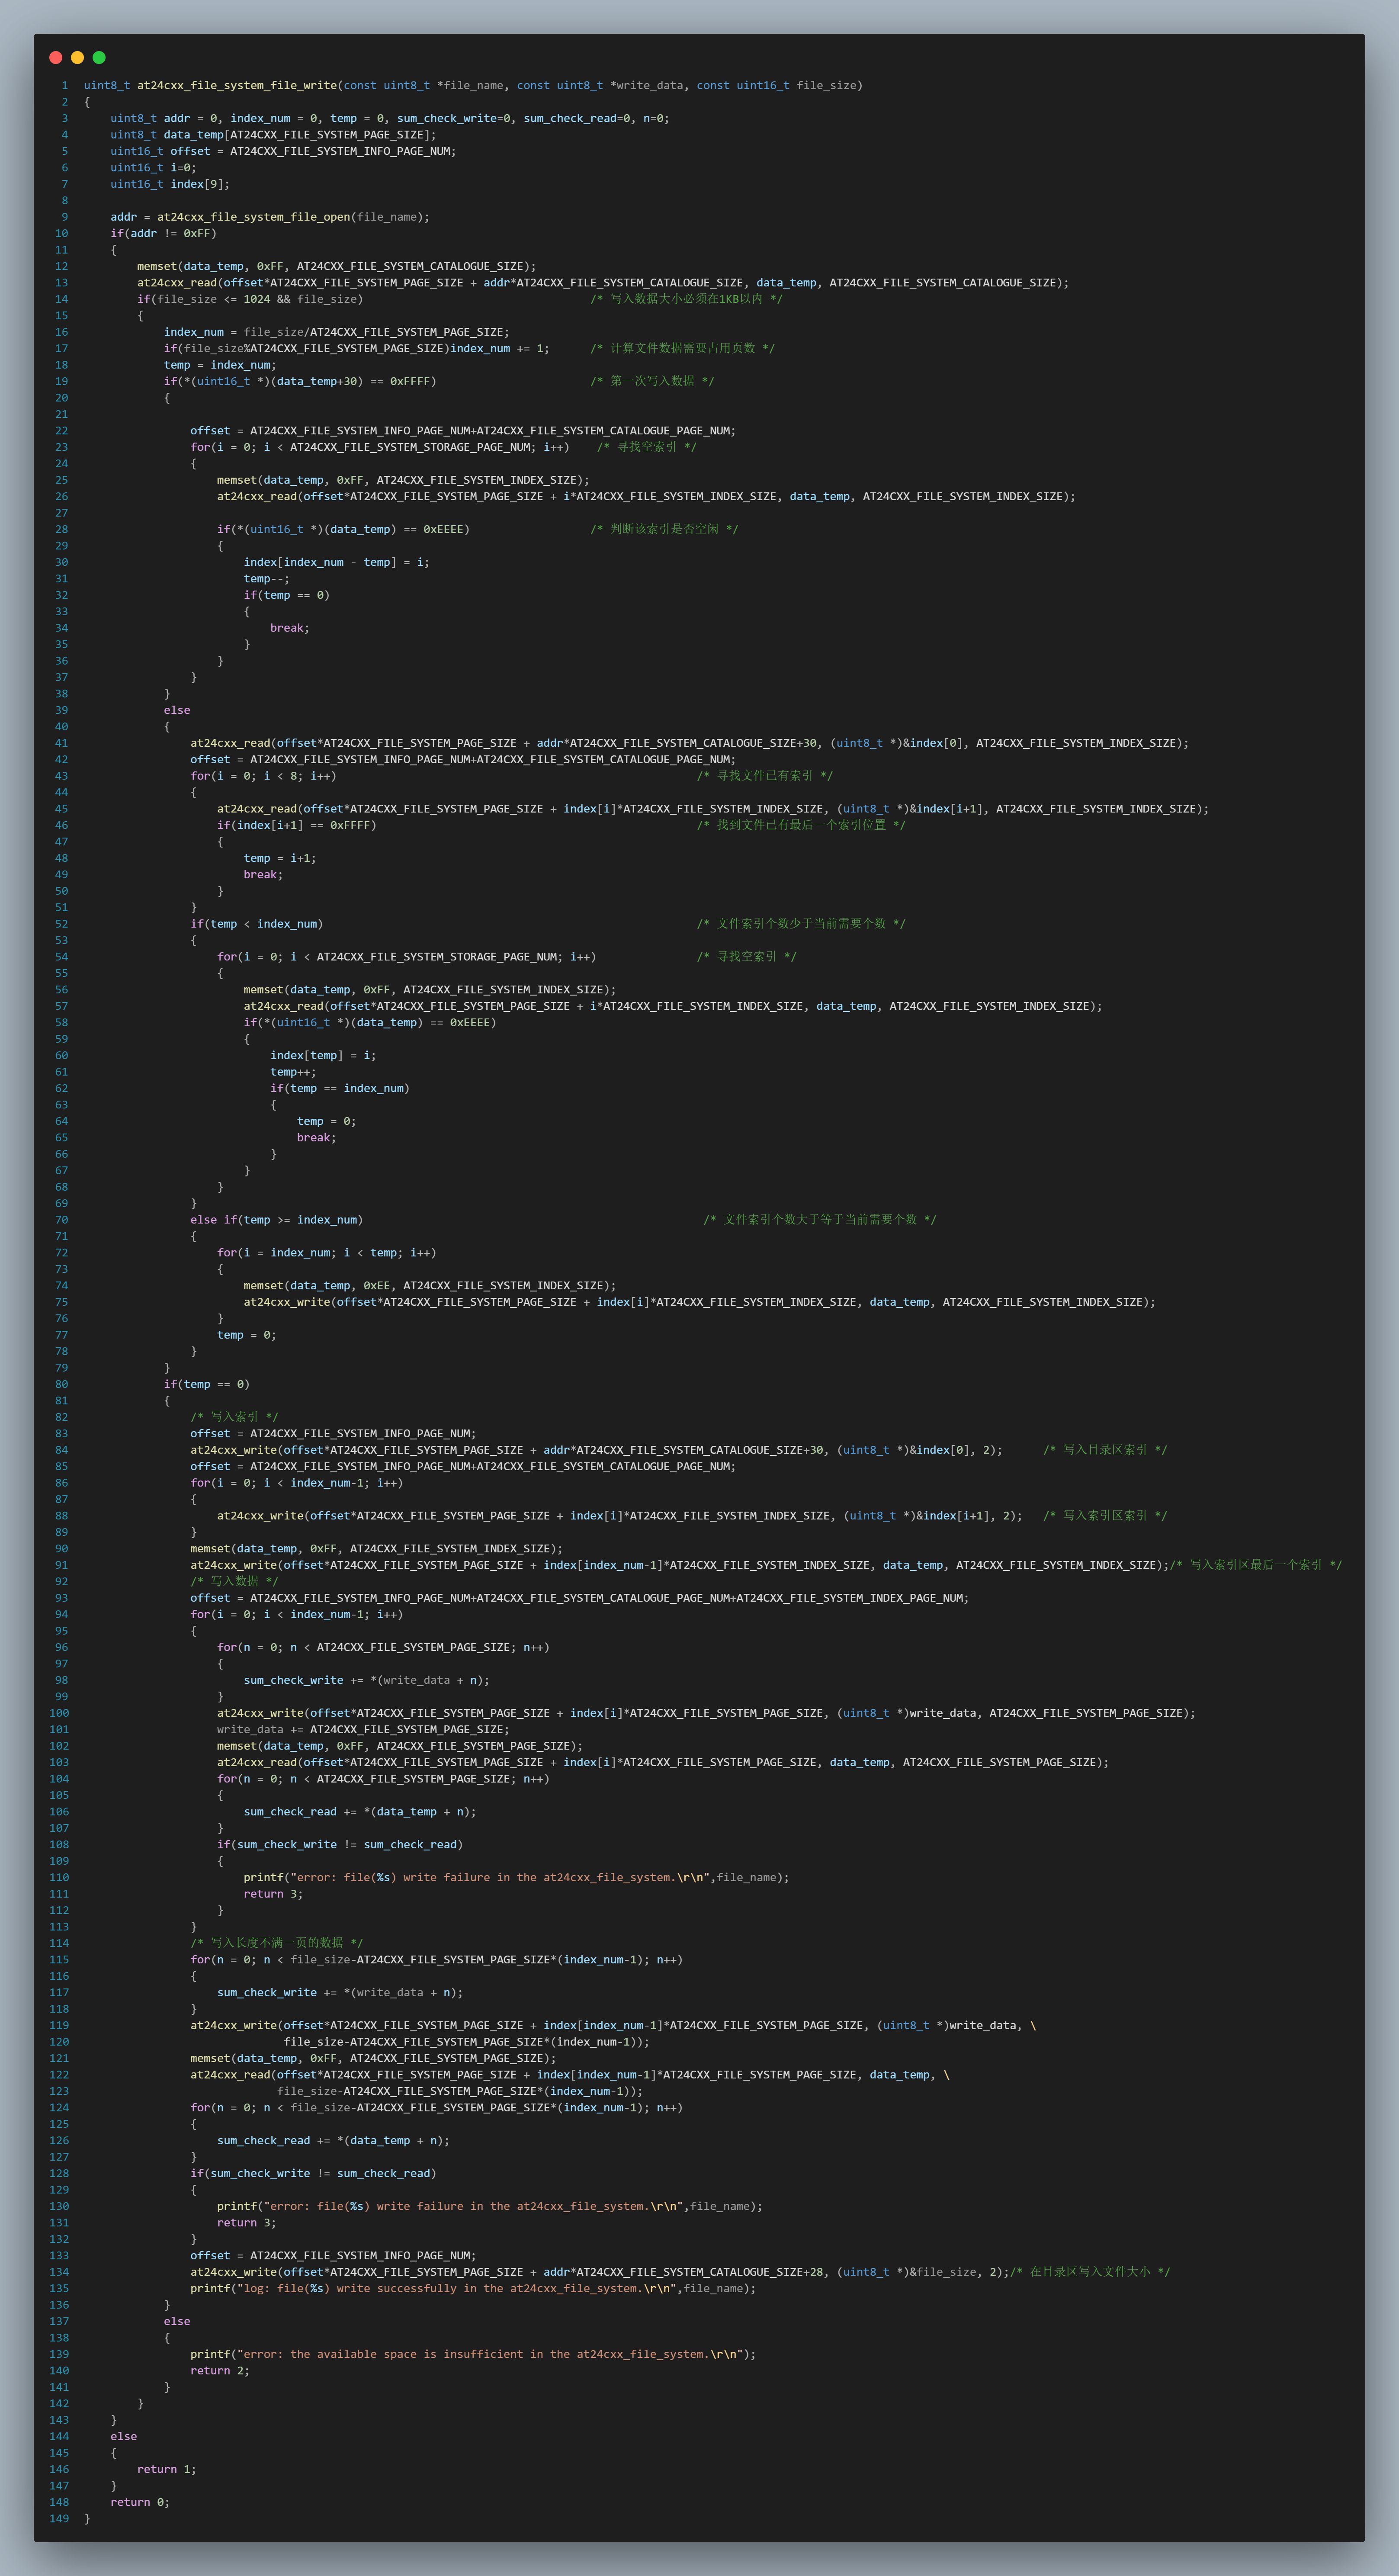Click the 'temp--;' statement

tap(267, 579)
